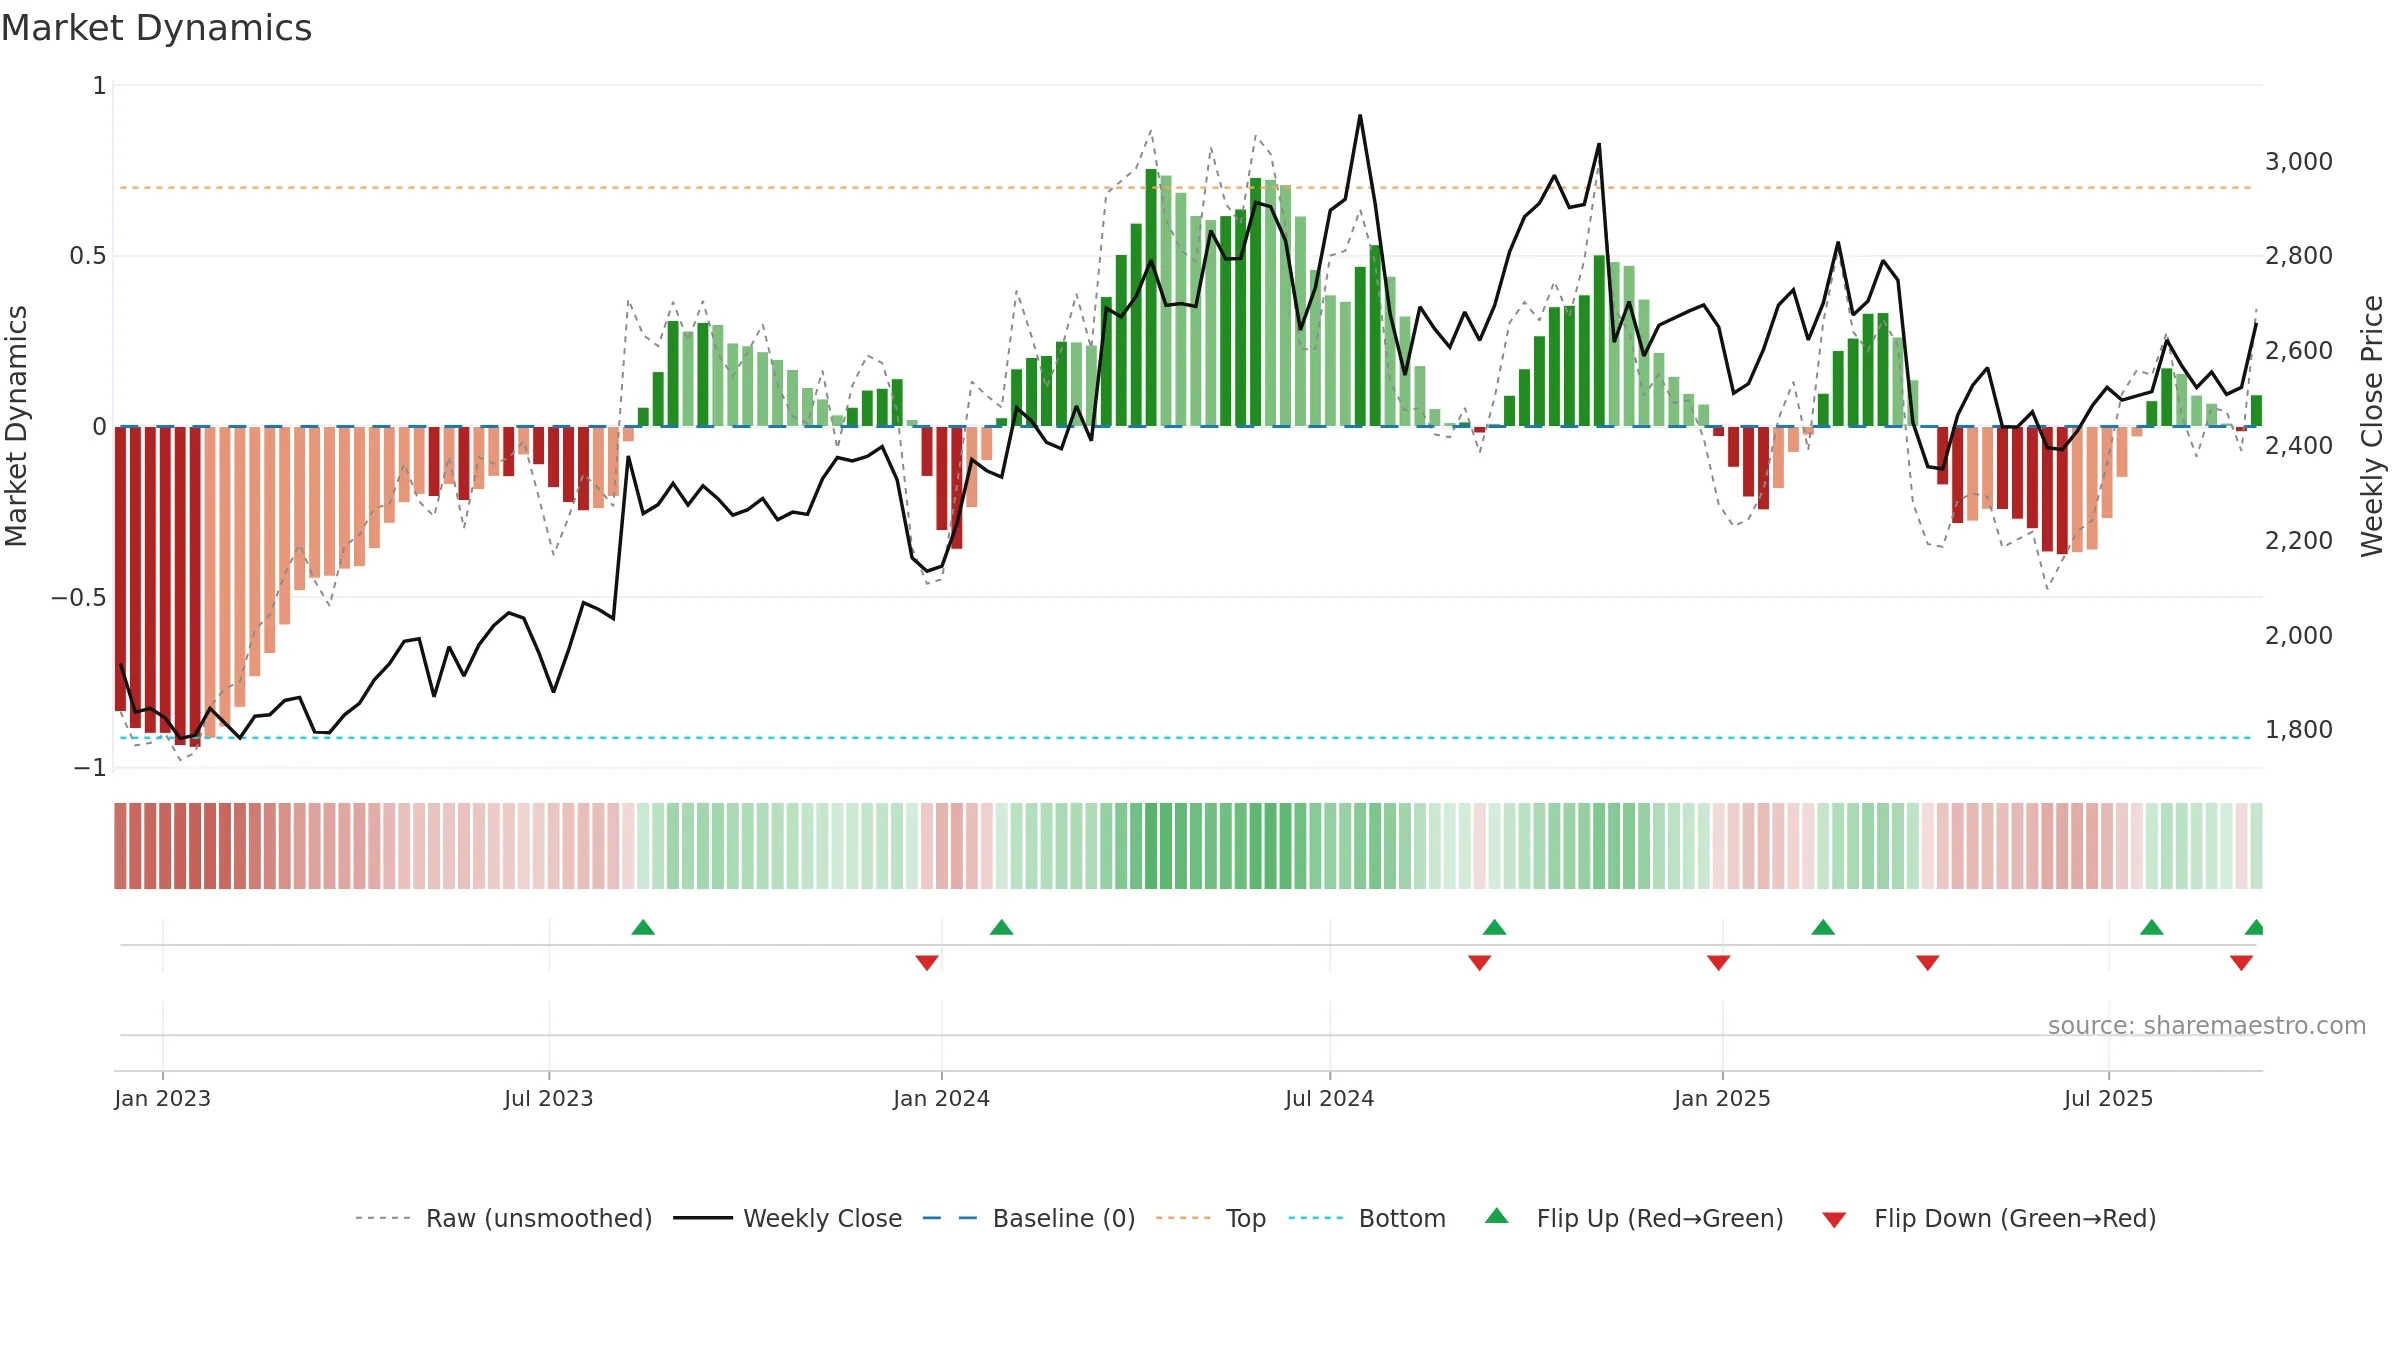The height and width of the screenshot is (1350, 2400).
Task: Select the green flip-up marker after Jan 2024
Action: [1002, 927]
